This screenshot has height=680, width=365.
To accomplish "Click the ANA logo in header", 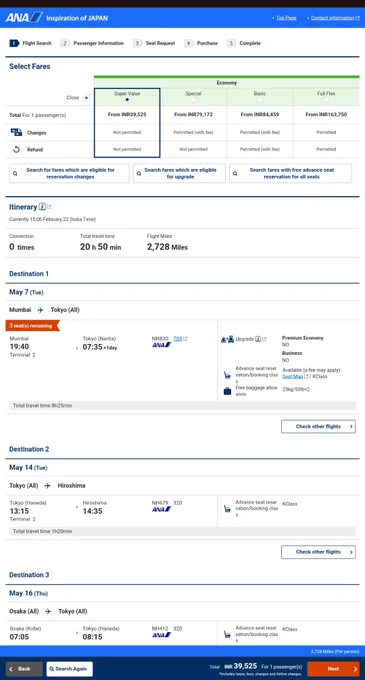I will (24, 18).
